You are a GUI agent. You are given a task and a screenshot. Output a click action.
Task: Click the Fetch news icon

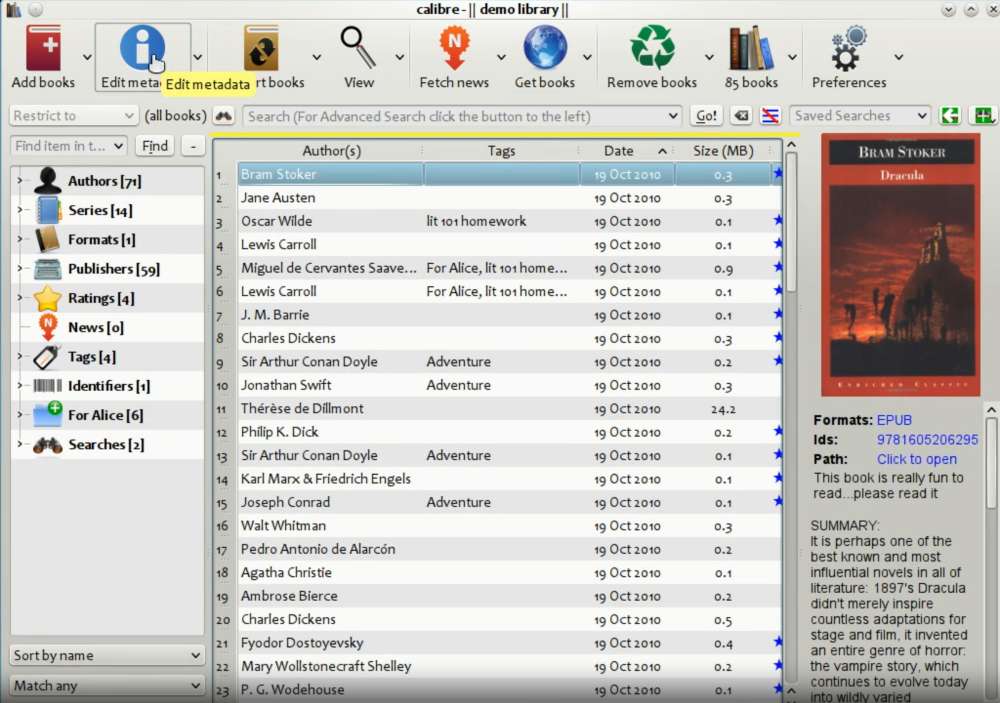pyautogui.click(x=454, y=48)
